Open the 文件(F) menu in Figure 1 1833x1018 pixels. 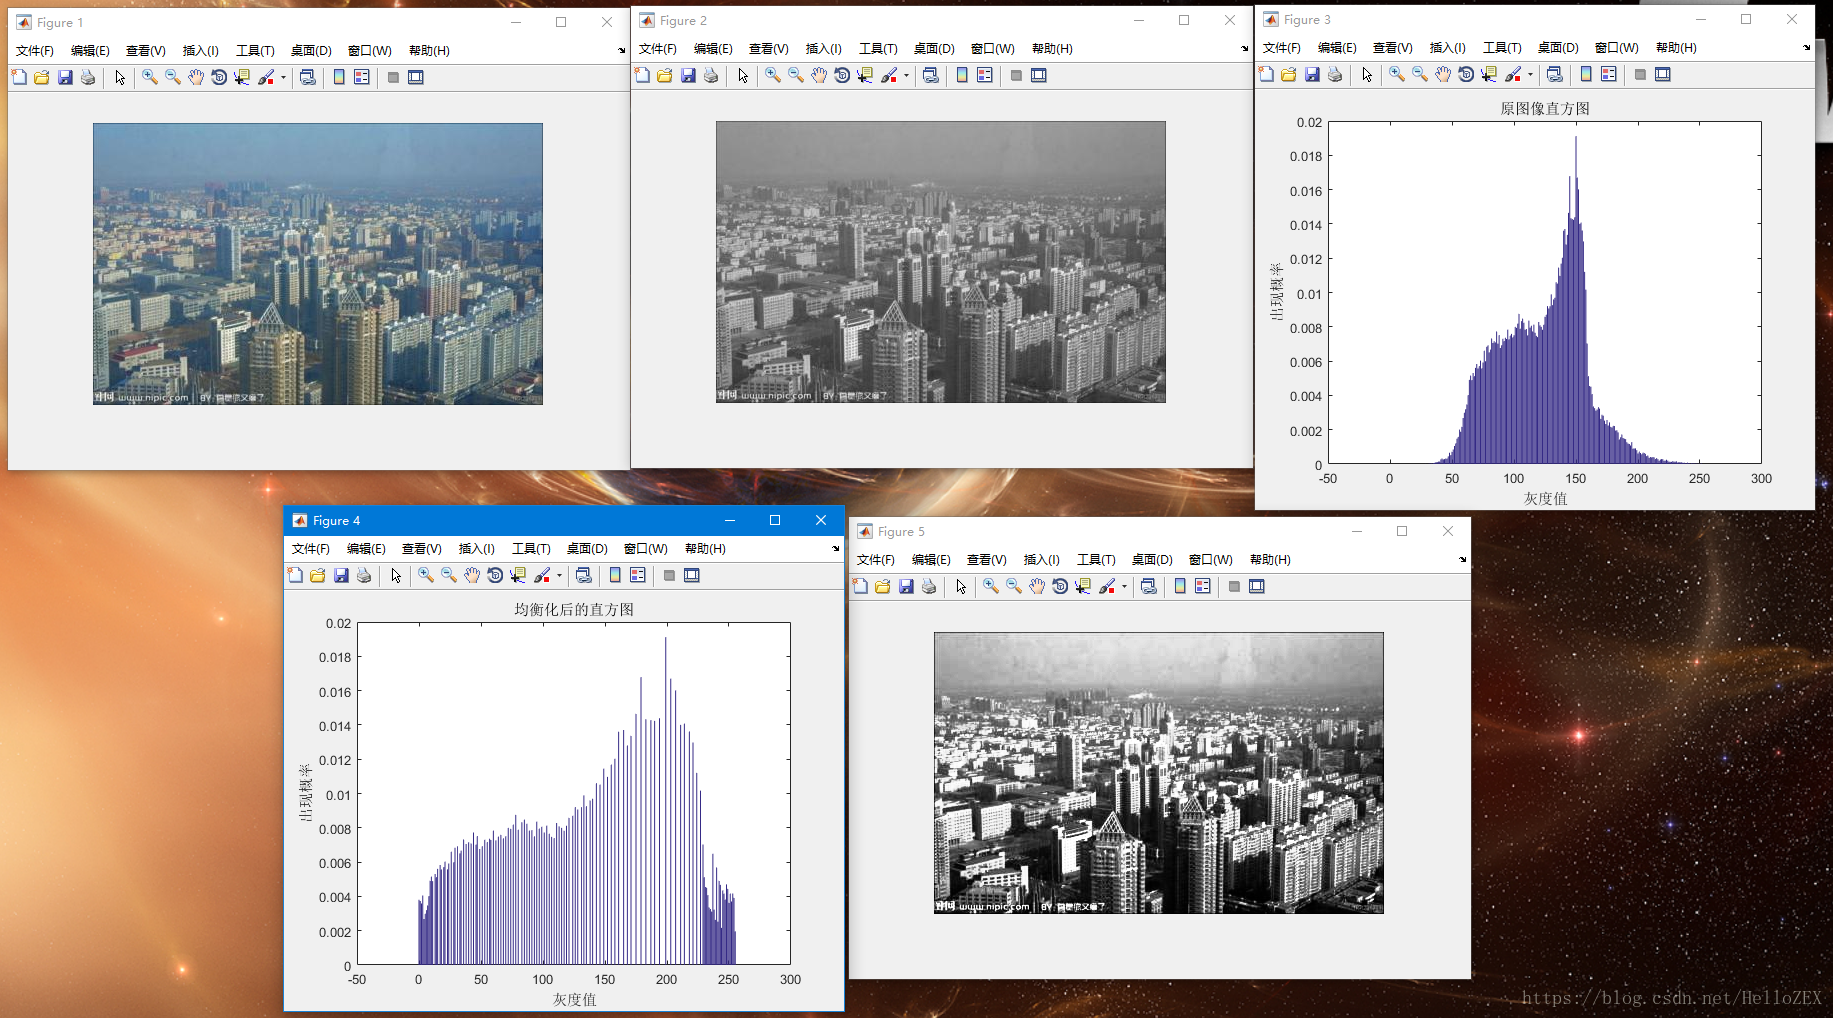point(35,51)
